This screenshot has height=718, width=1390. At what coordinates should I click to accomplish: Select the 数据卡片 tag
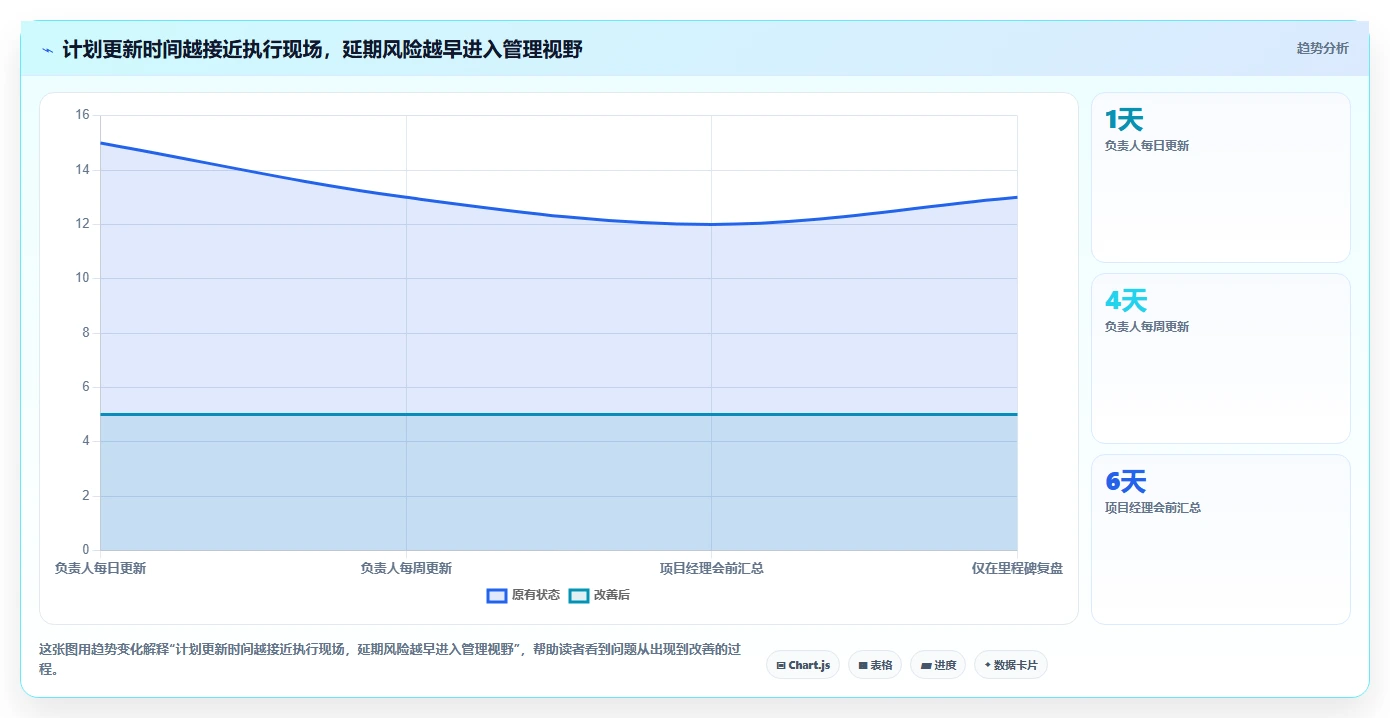tap(1011, 665)
